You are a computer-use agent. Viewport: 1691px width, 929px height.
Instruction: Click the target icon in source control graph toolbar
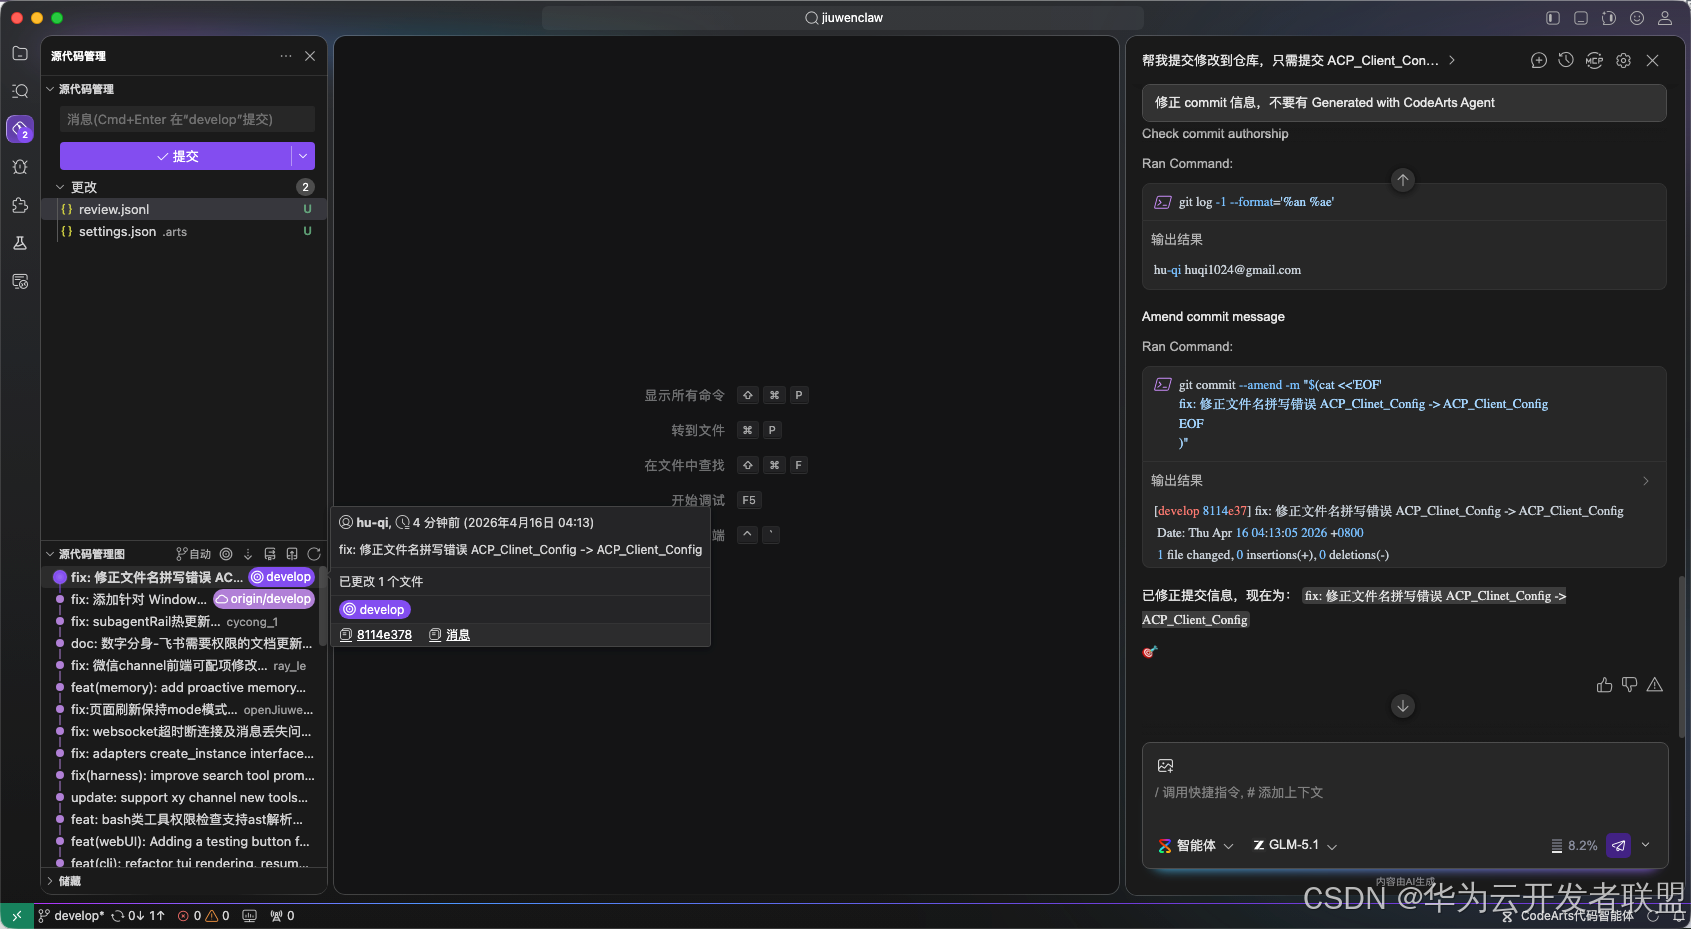click(226, 554)
